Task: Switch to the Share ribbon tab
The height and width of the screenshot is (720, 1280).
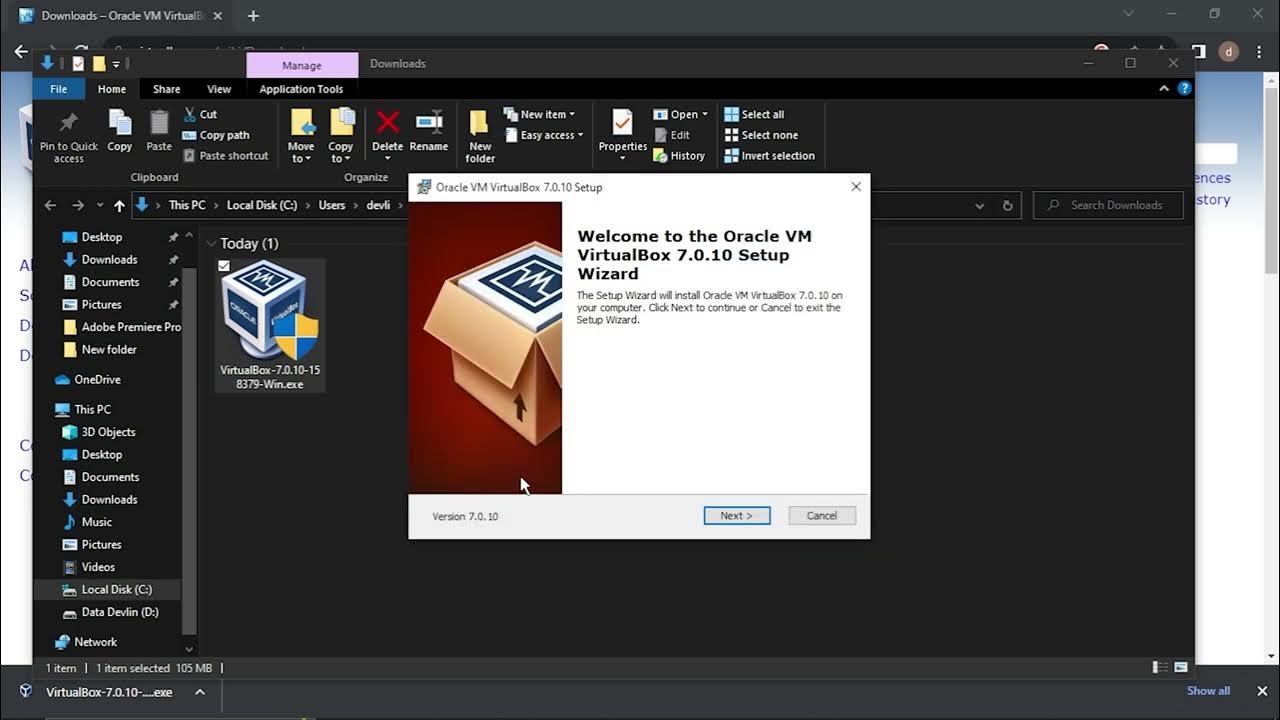Action: [166, 89]
